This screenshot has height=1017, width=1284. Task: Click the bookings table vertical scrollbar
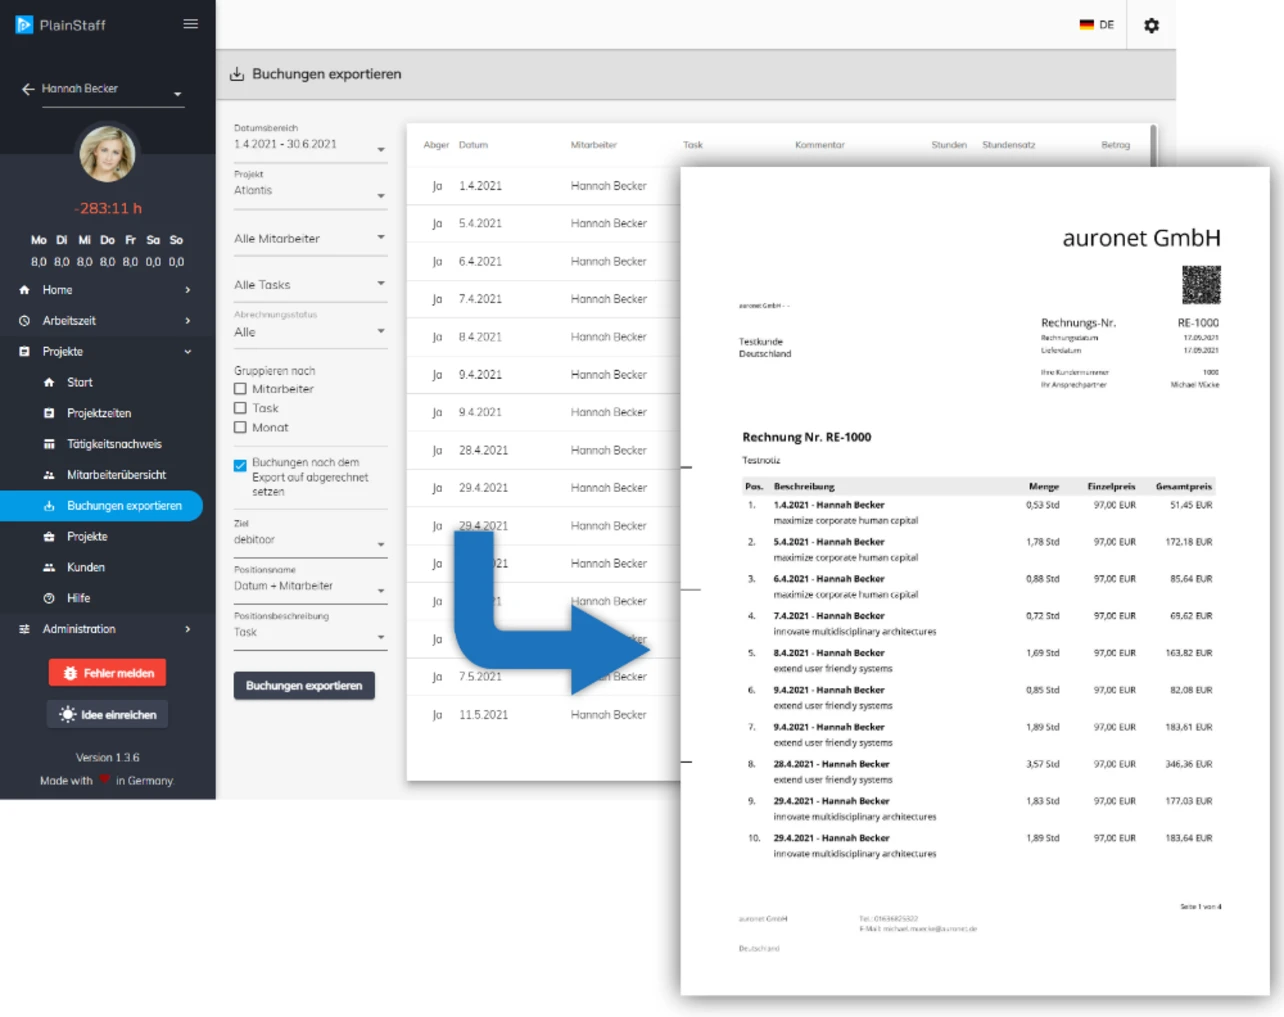click(1153, 146)
